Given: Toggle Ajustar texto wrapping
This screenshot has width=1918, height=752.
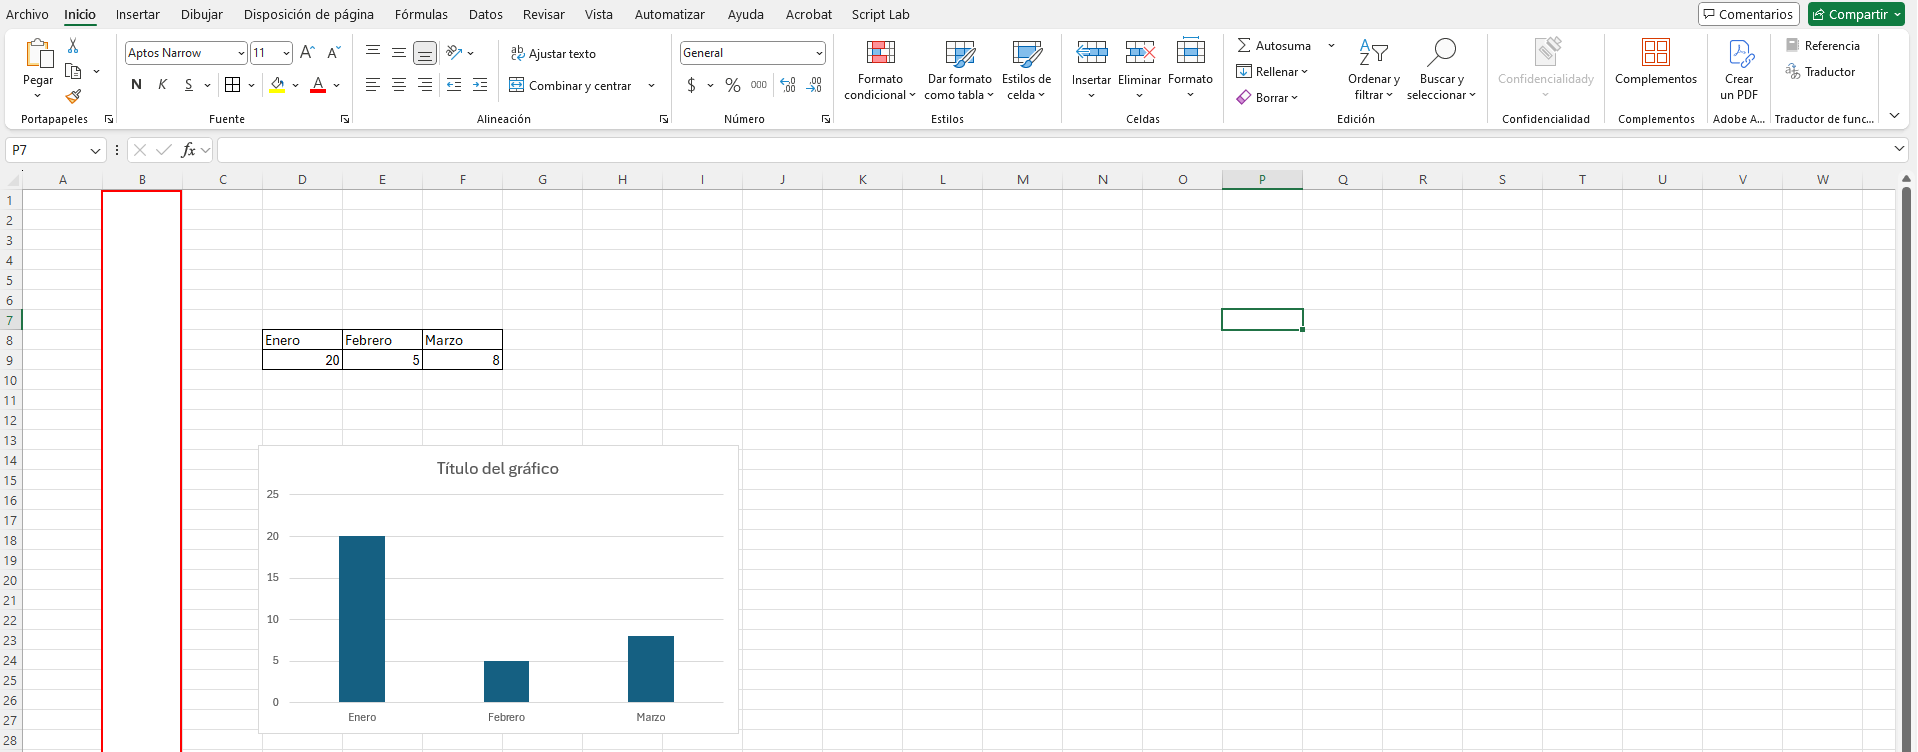Looking at the screenshot, I should pyautogui.click(x=553, y=54).
